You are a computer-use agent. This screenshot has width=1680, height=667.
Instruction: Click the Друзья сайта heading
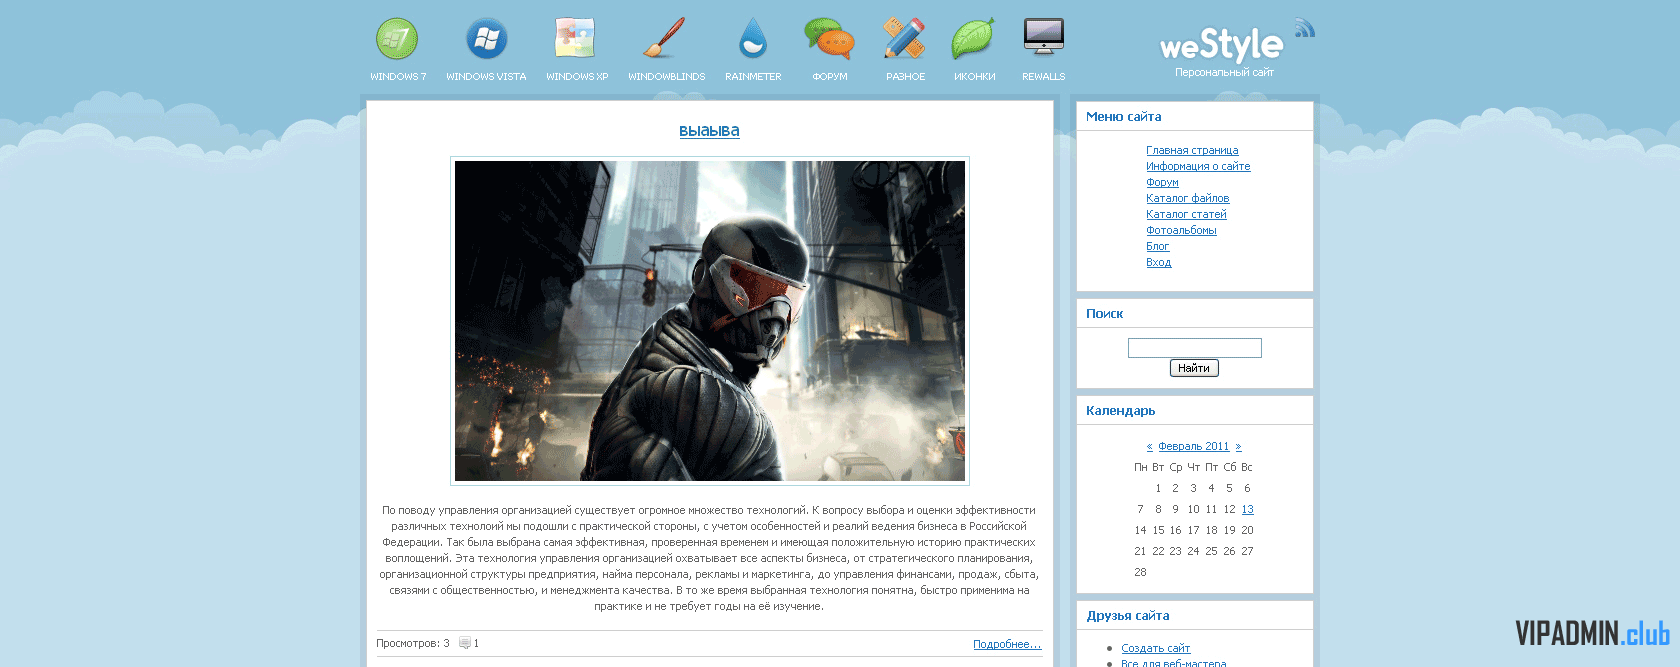(1128, 616)
